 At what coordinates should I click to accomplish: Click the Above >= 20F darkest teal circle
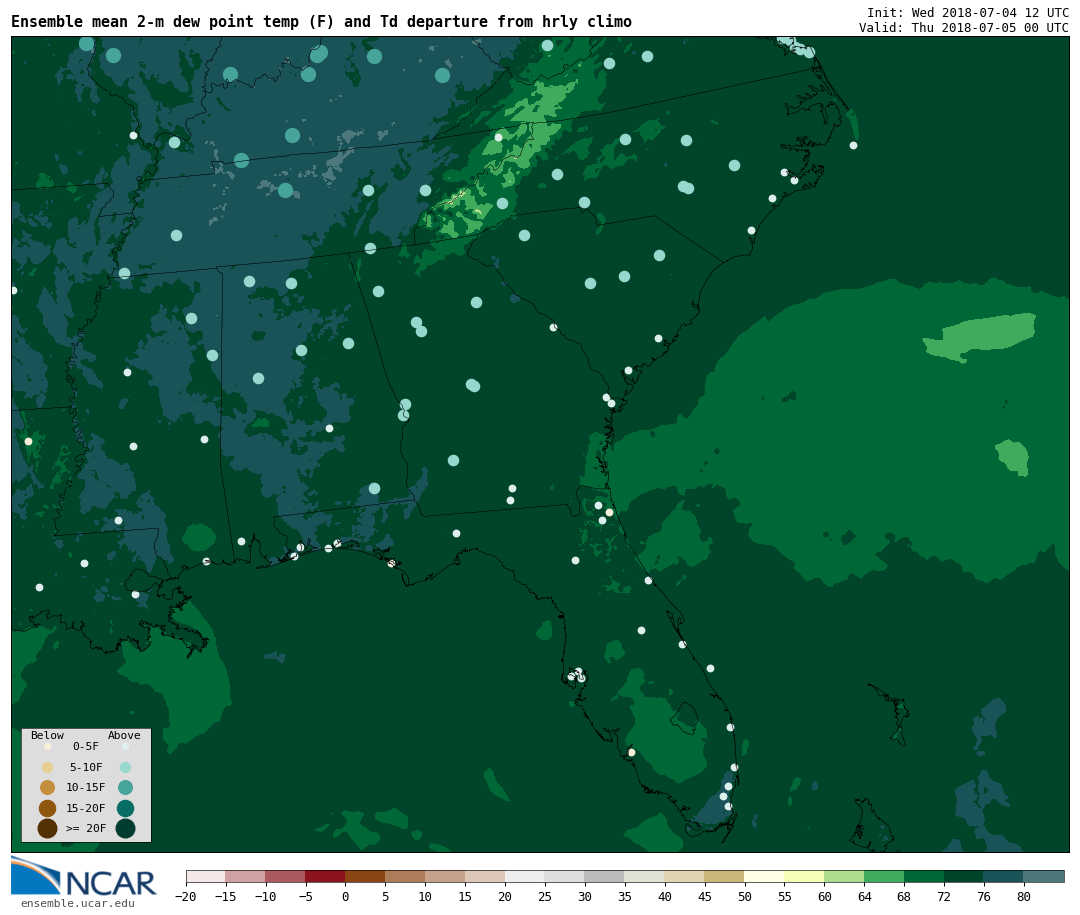[125, 828]
